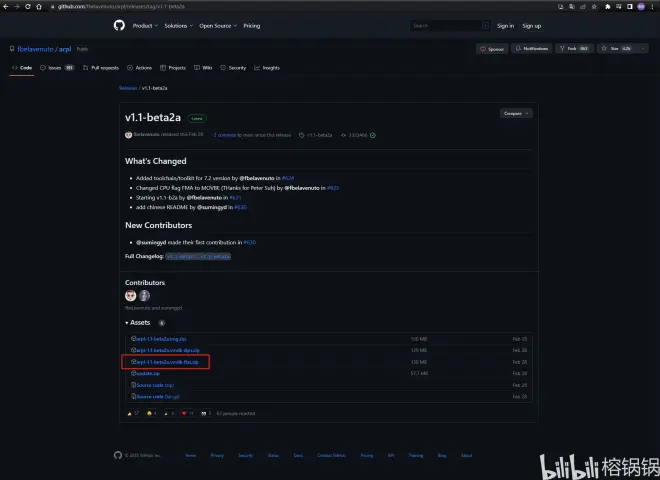Download arpl-1.1-beta2a.img.zip
The width and height of the screenshot is (660, 480).
pyautogui.click(x=159, y=339)
